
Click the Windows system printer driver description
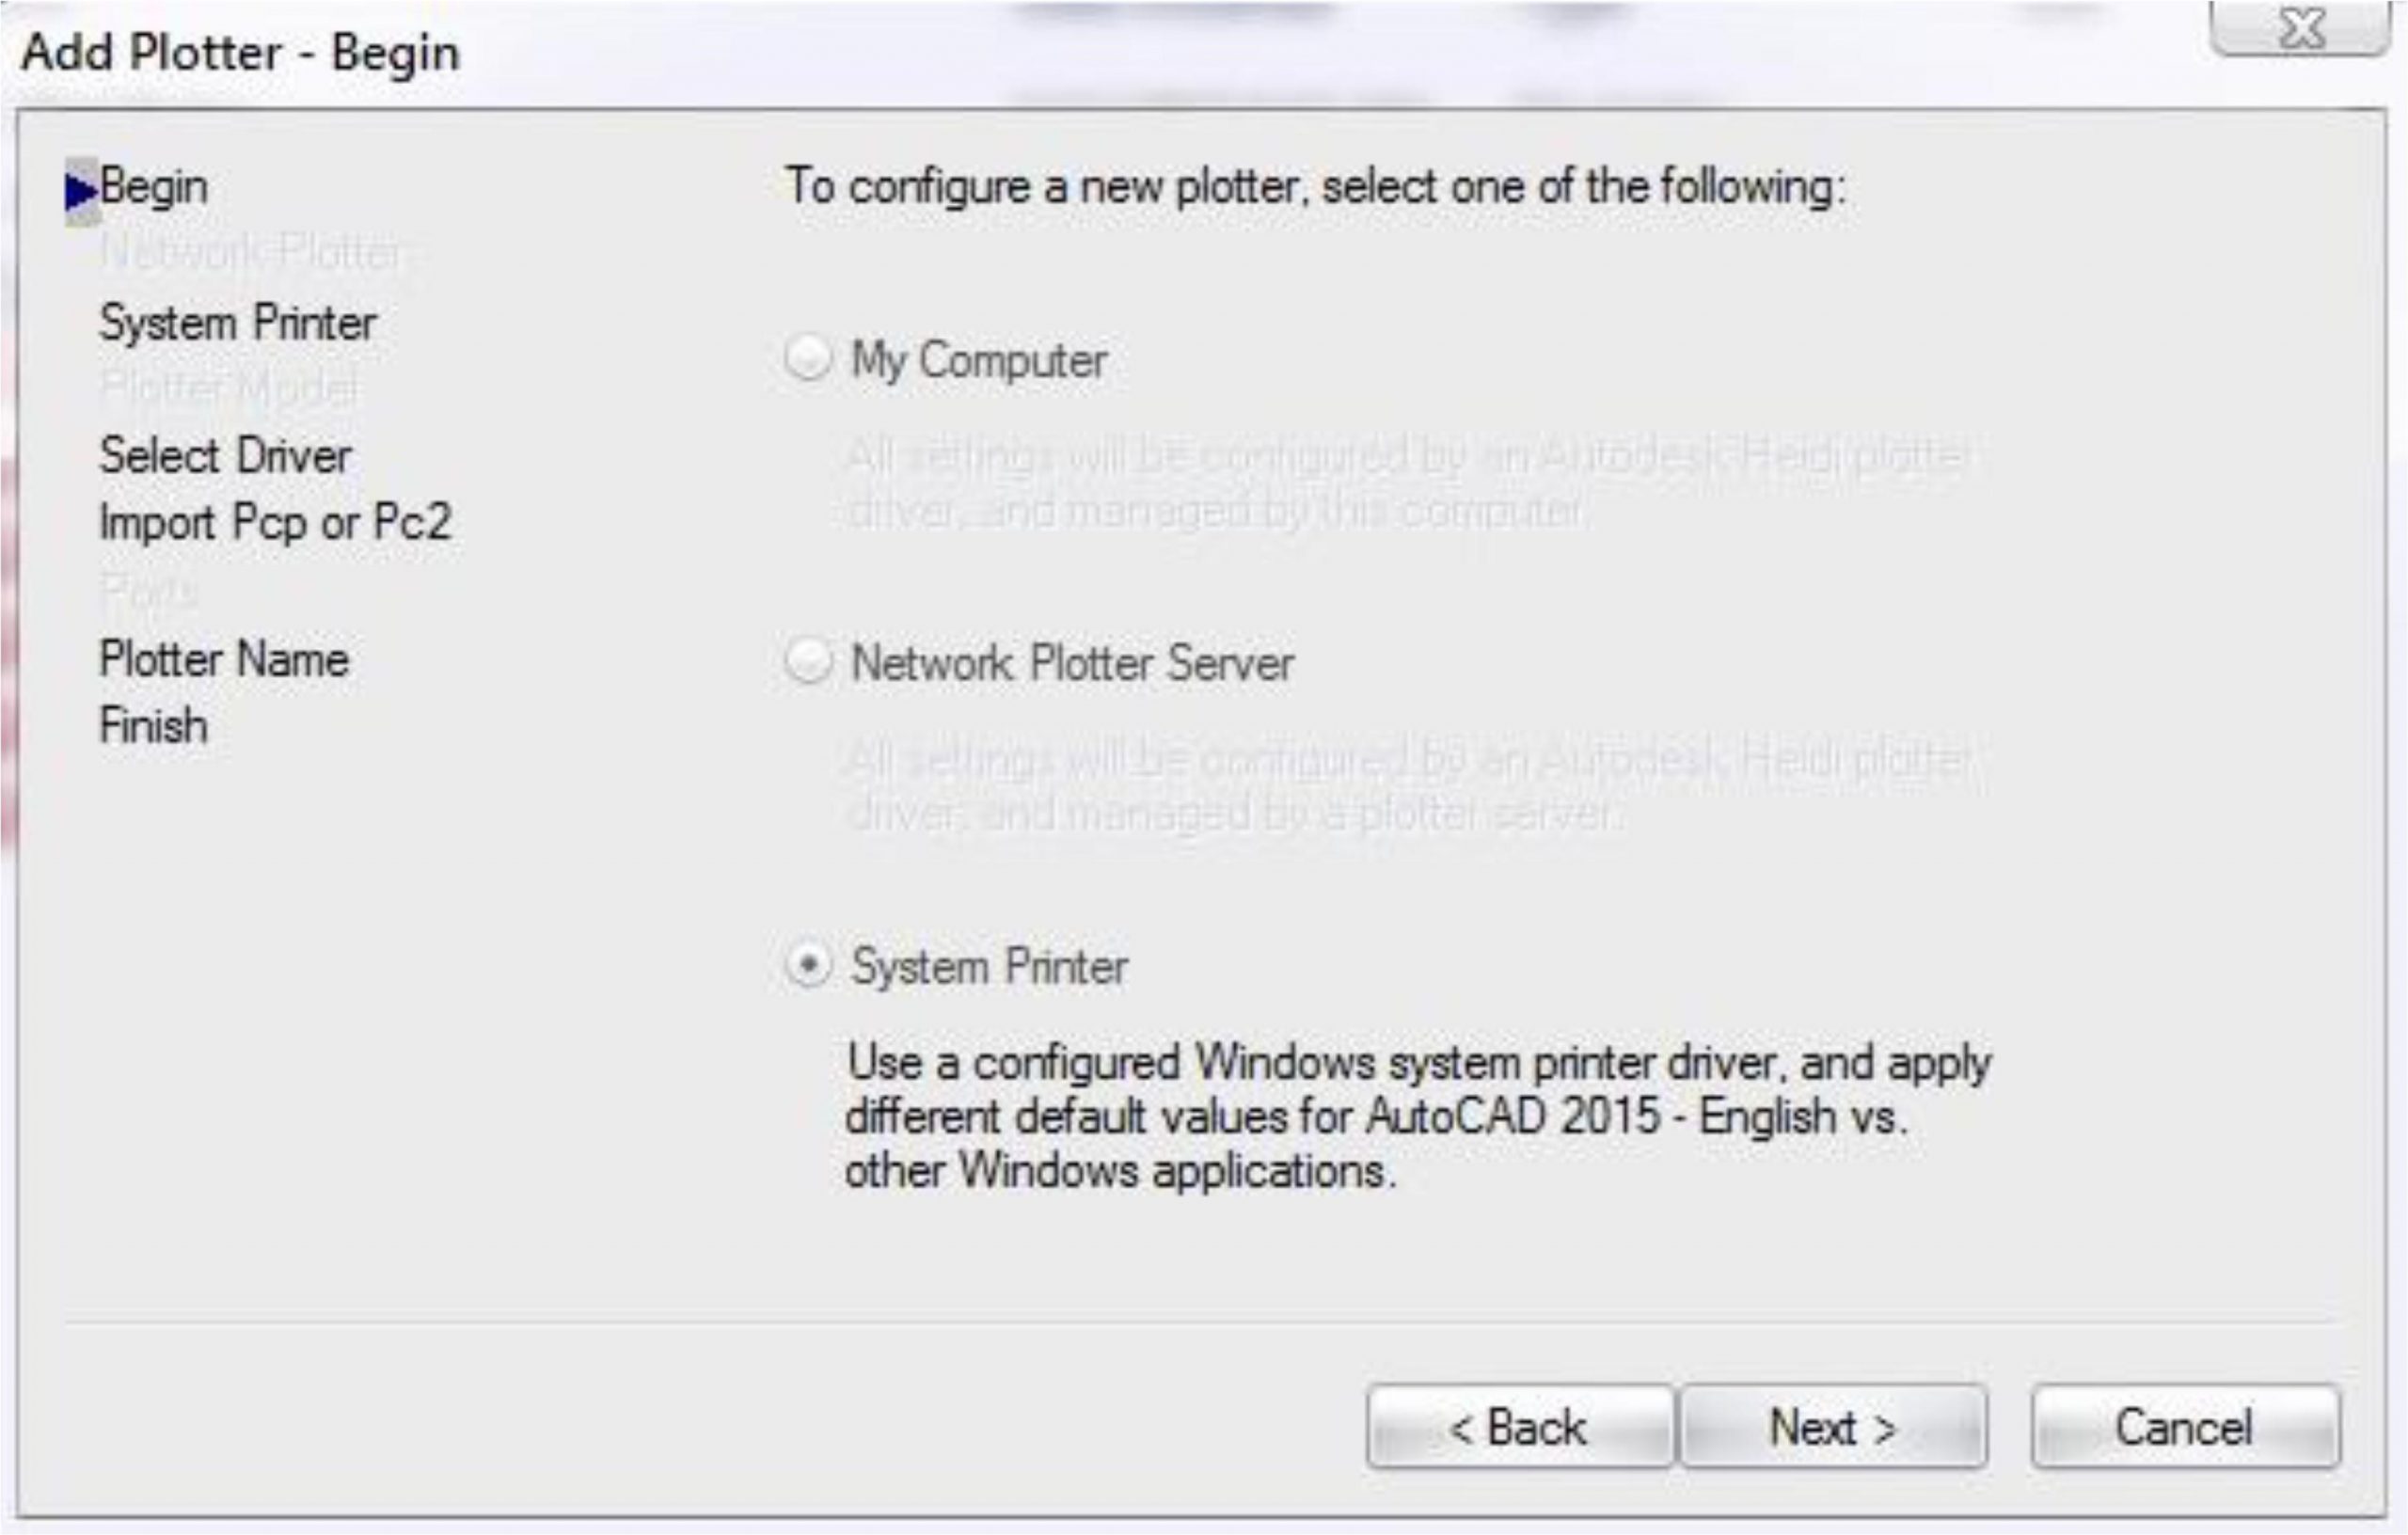[1418, 1116]
